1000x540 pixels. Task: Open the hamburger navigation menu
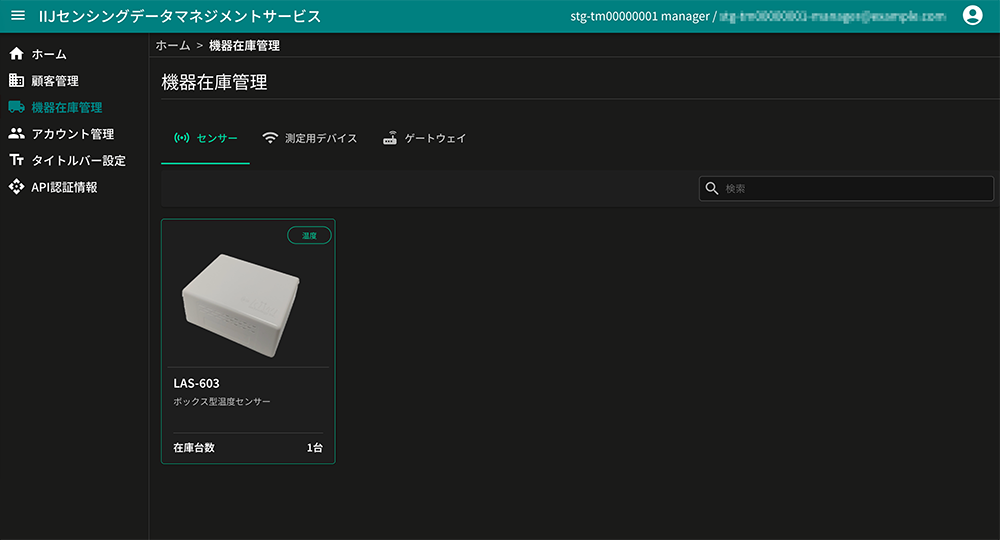tap(17, 16)
